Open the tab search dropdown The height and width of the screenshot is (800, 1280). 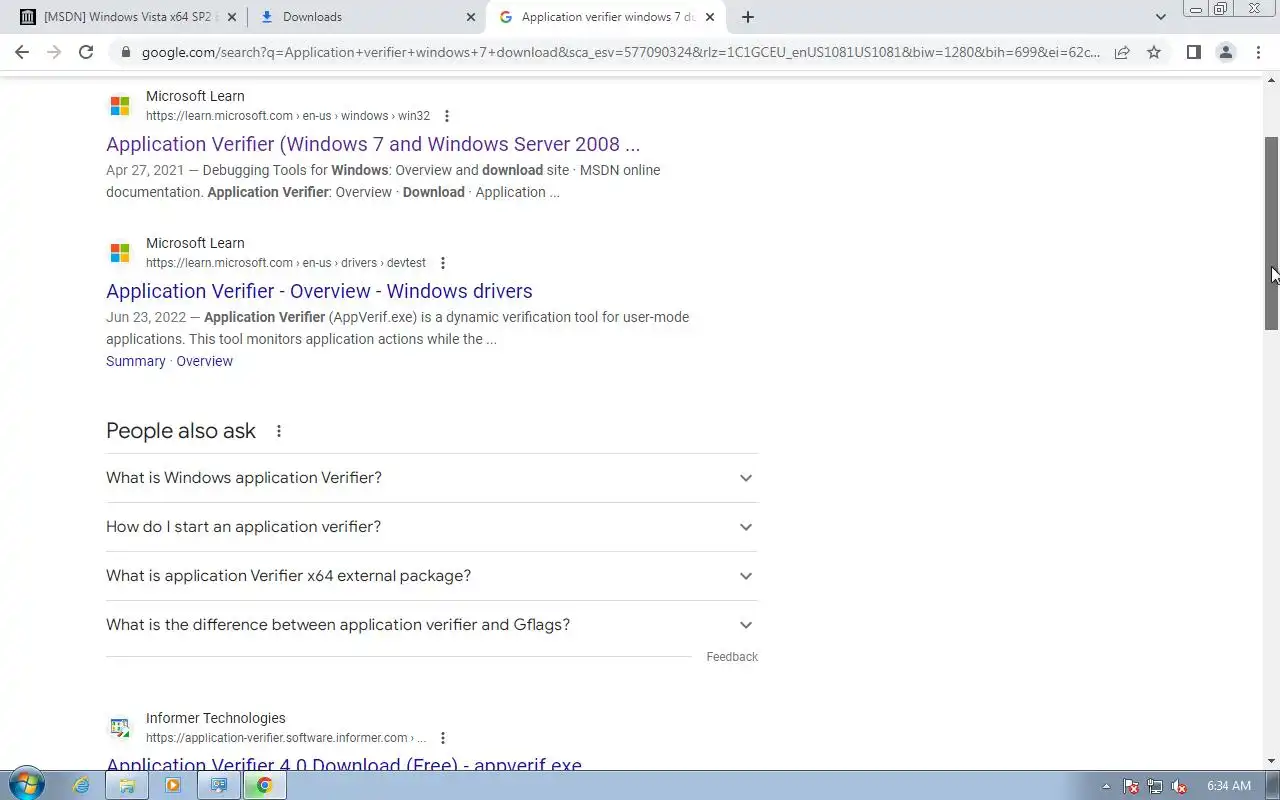click(1160, 17)
